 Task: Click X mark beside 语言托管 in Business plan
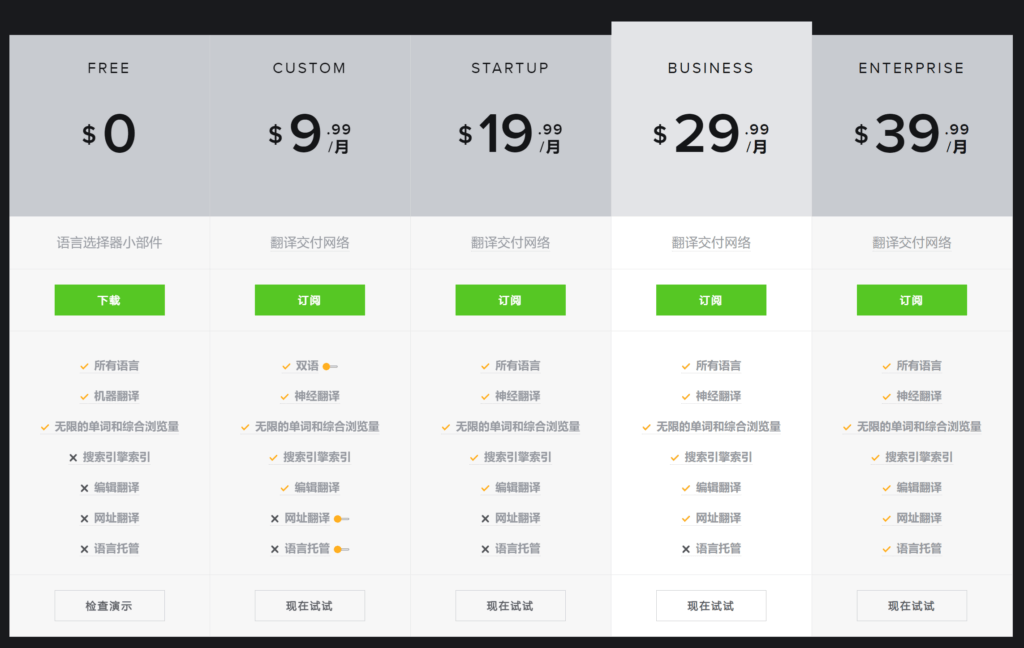click(x=686, y=549)
